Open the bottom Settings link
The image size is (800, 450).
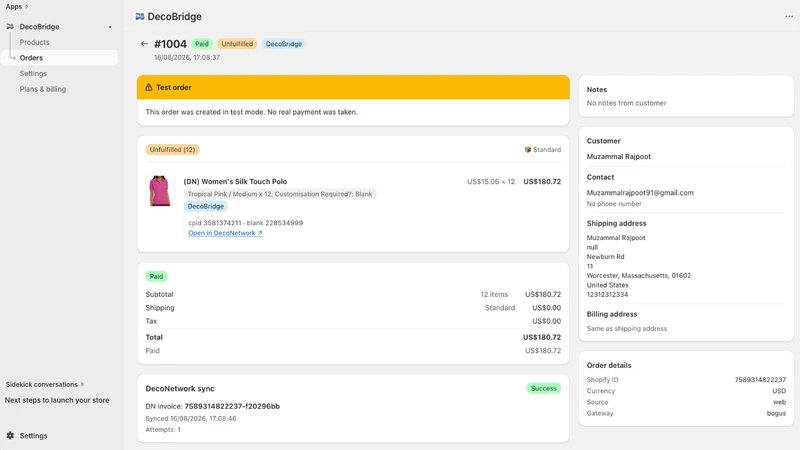point(33,436)
